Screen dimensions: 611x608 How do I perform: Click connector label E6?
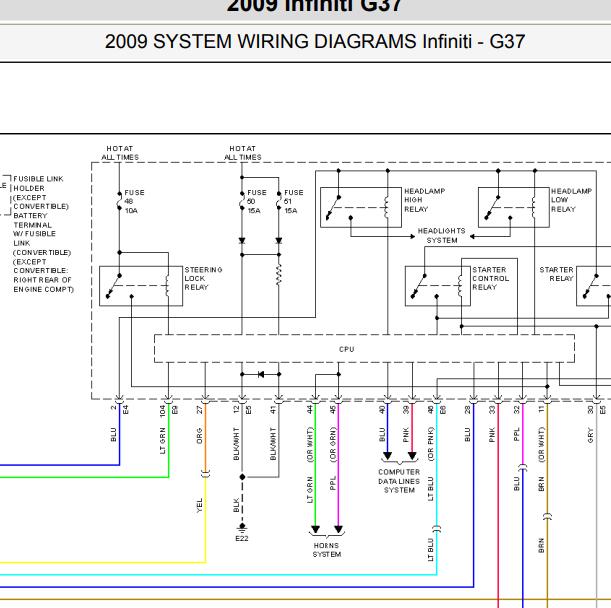point(443,410)
